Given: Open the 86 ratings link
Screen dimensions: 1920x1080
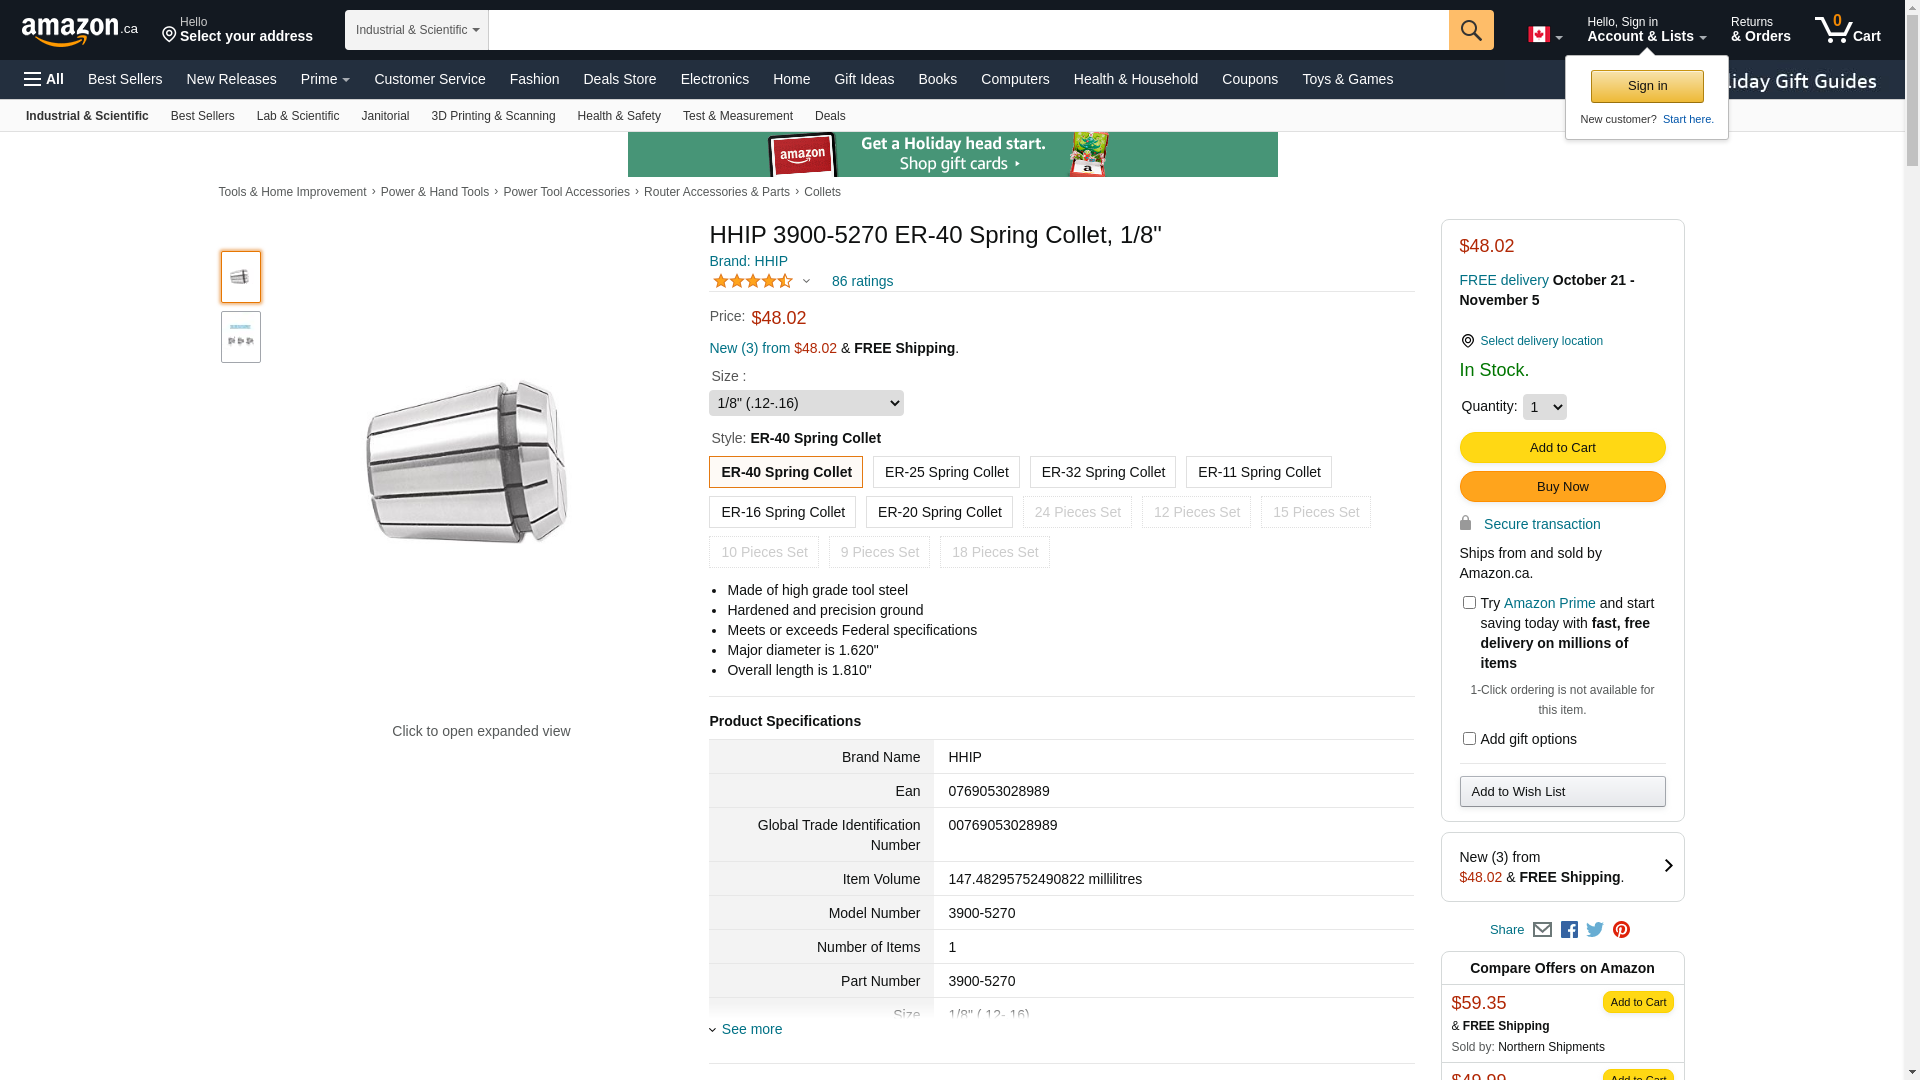Looking at the screenshot, I should pyautogui.click(x=862, y=281).
